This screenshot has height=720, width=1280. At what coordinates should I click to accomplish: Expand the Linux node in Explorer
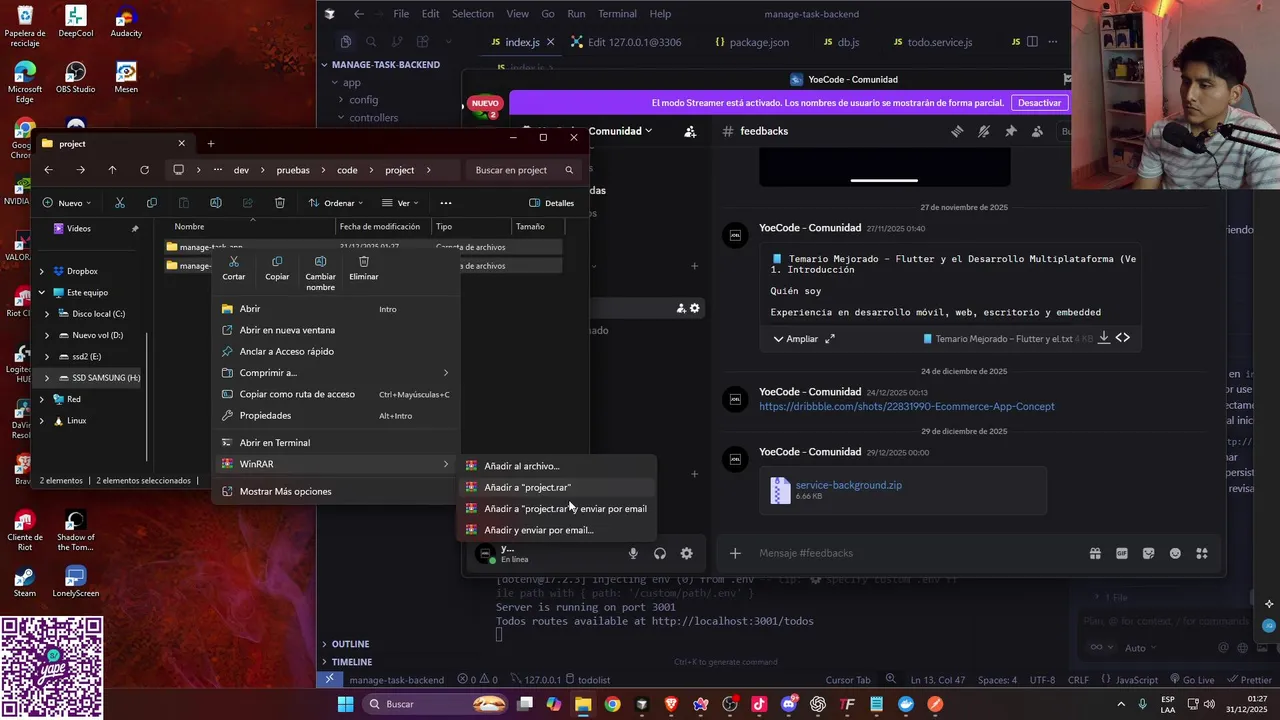pos(41,421)
